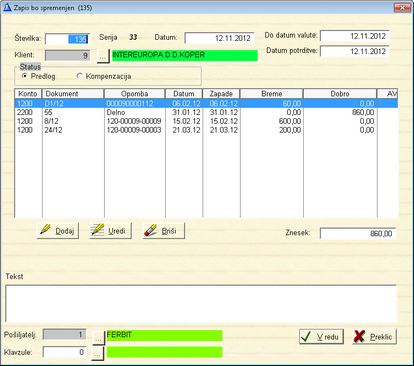Viewport: 414px width, 366px height.
Task: Confirm with the V redu button
Action: click(x=321, y=336)
